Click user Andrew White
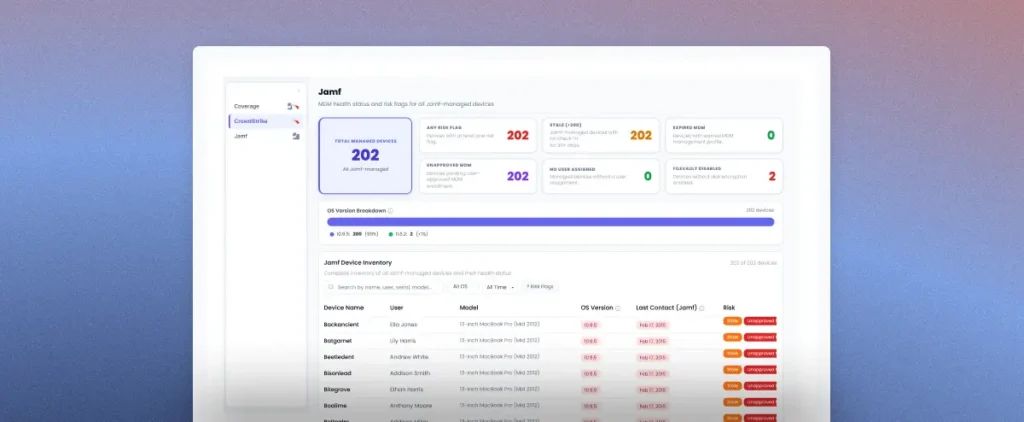This screenshot has width=1024, height=422. click(409, 357)
